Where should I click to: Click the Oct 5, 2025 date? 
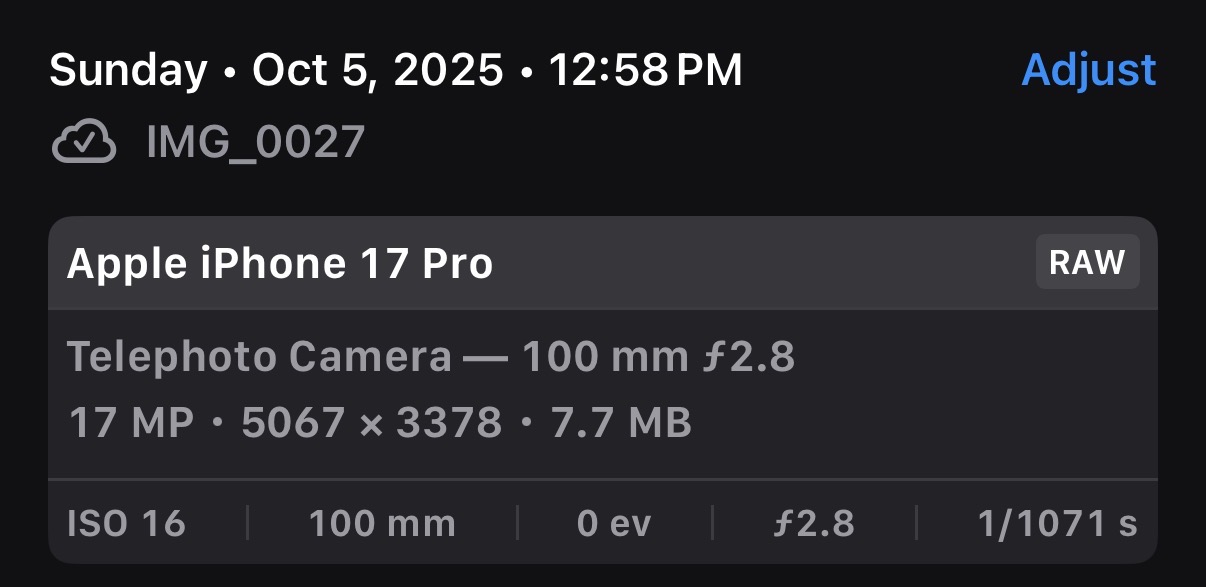[377, 70]
